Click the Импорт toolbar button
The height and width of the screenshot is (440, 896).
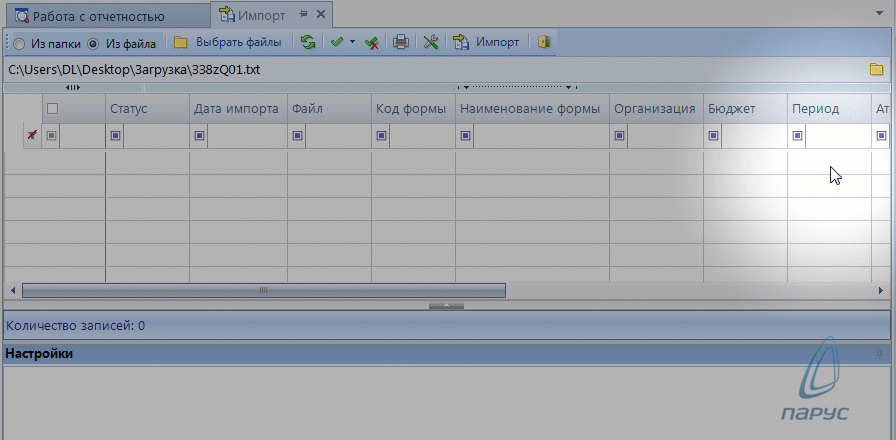click(x=486, y=42)
